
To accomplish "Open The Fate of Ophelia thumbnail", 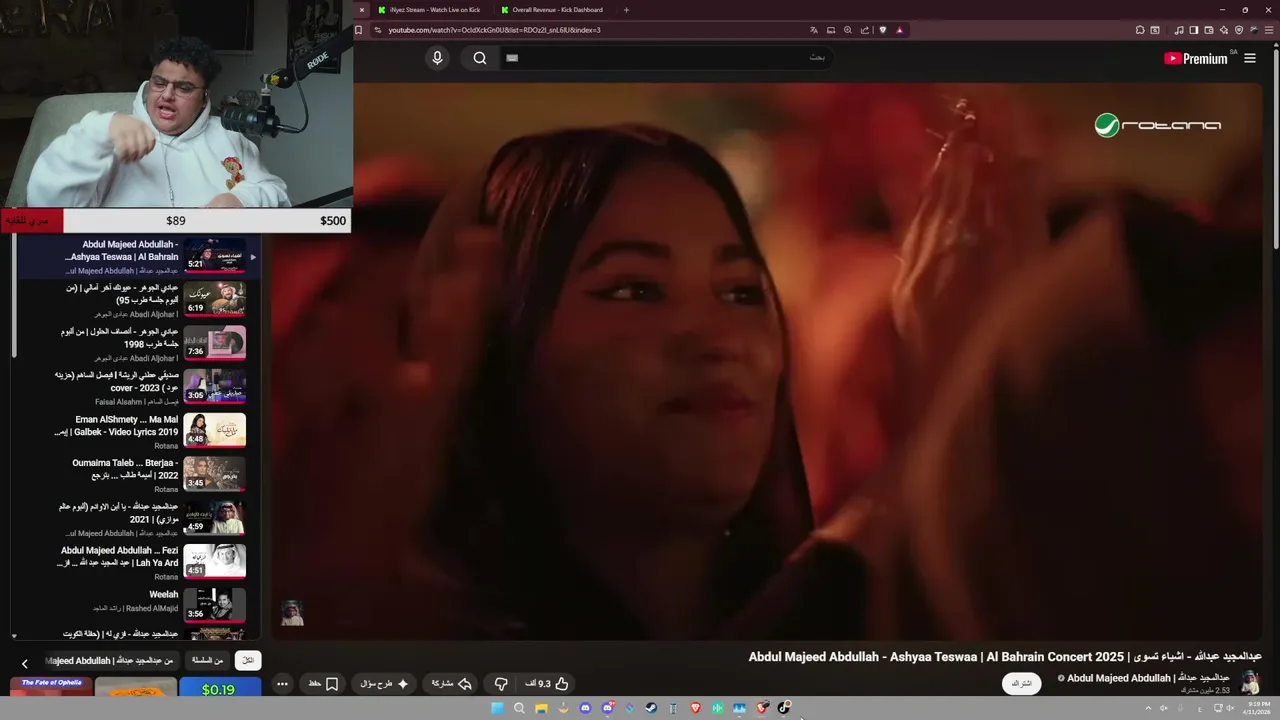I will click(51, 687).
